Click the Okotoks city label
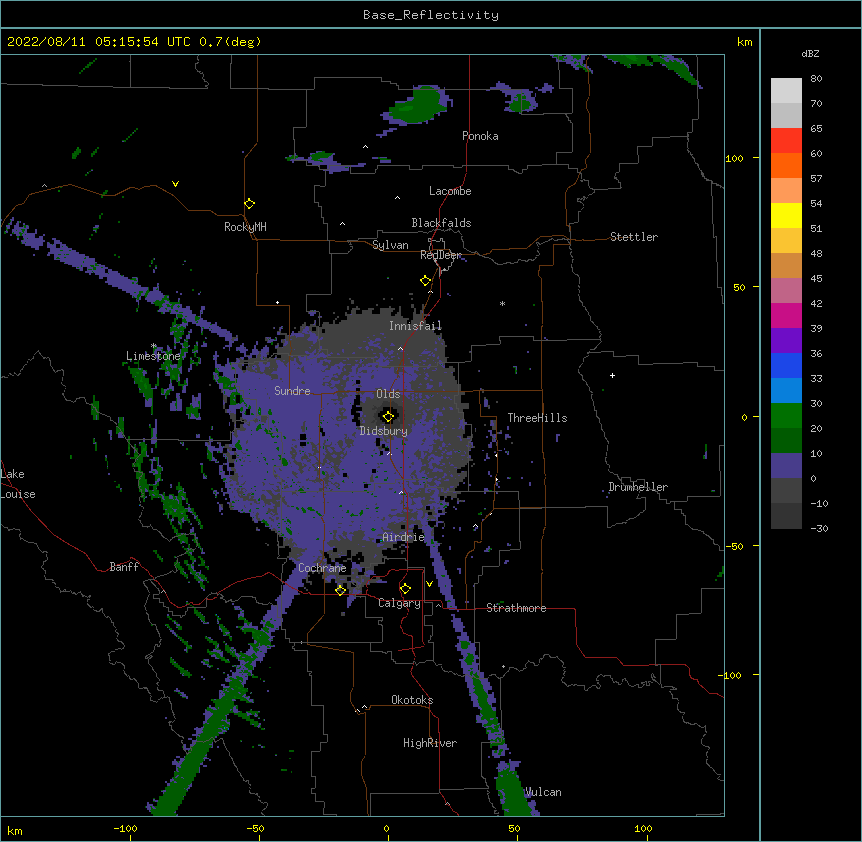Viewport: 862px width, 842px height. coord(412,700)
